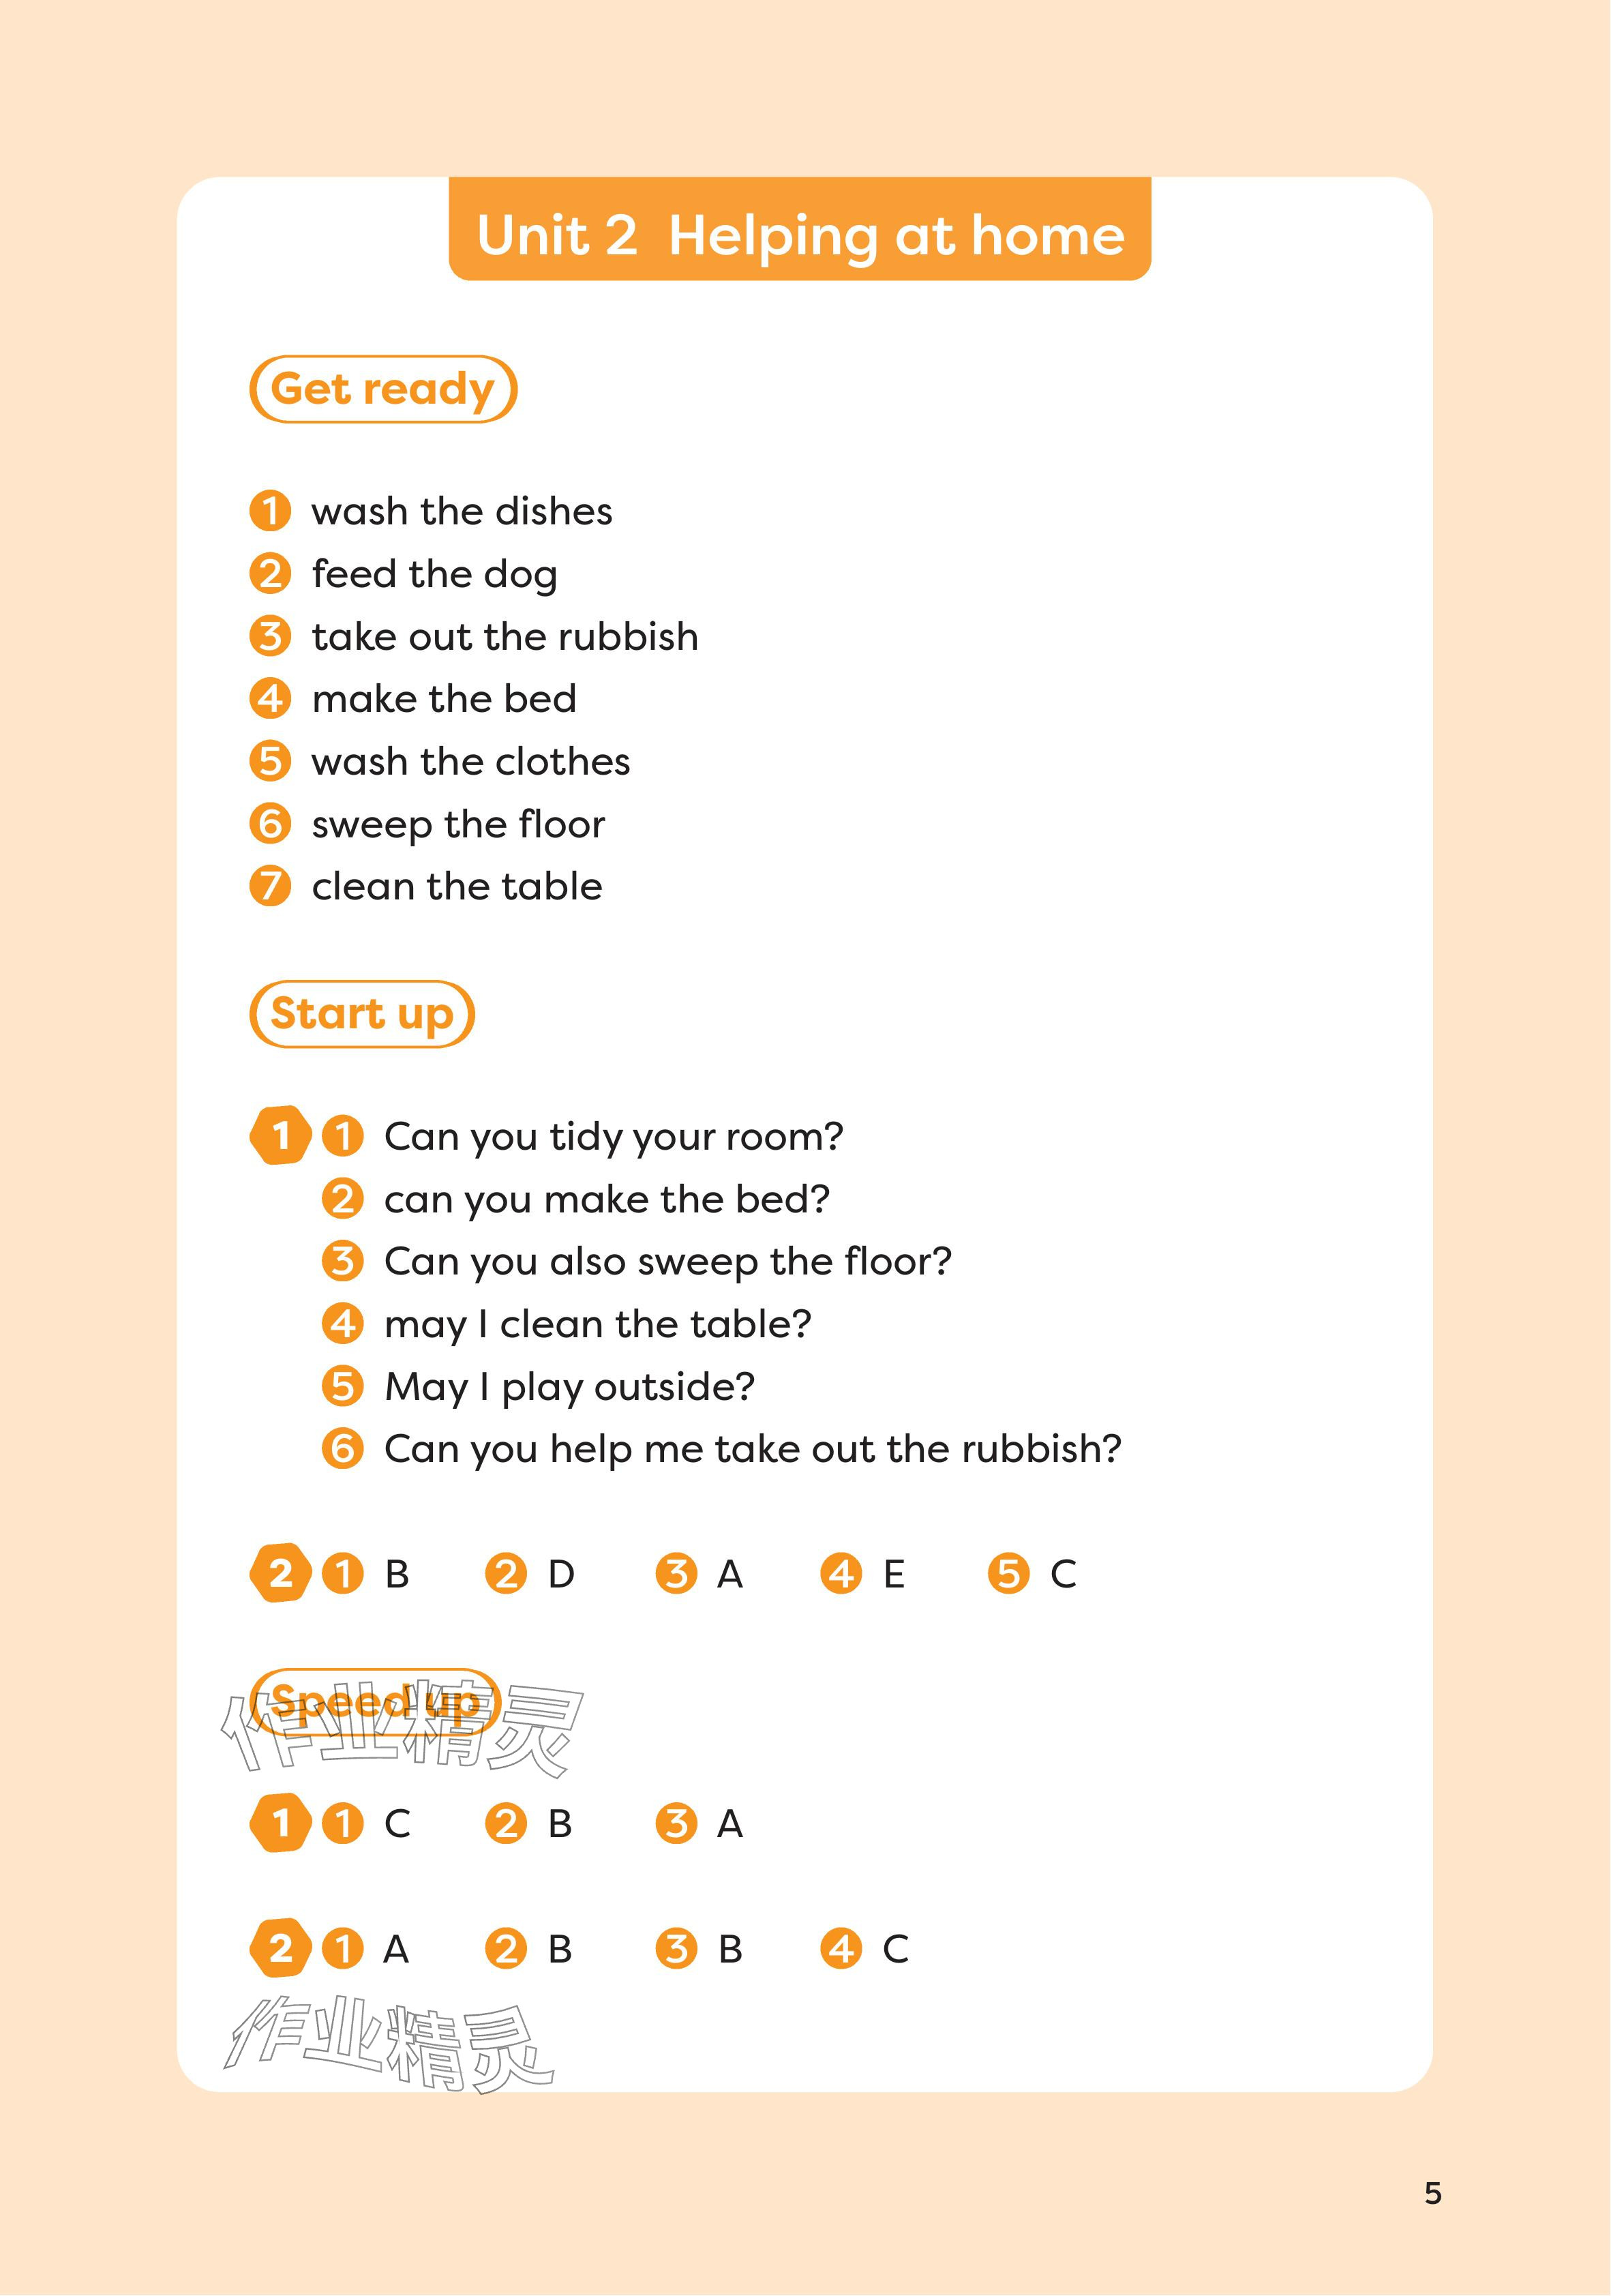Click circle 3 beside take out the rubbish
1611x2296 pixels.
270,636
